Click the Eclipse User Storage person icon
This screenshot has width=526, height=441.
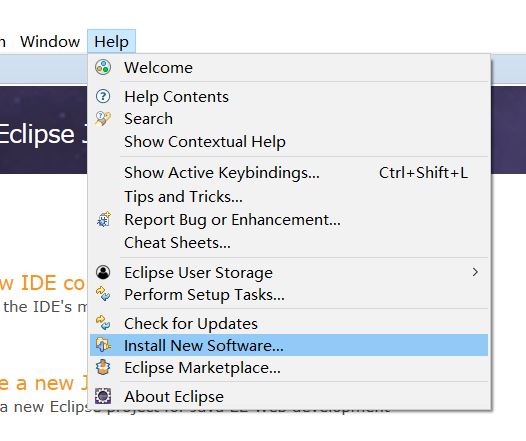coord(103,272)
